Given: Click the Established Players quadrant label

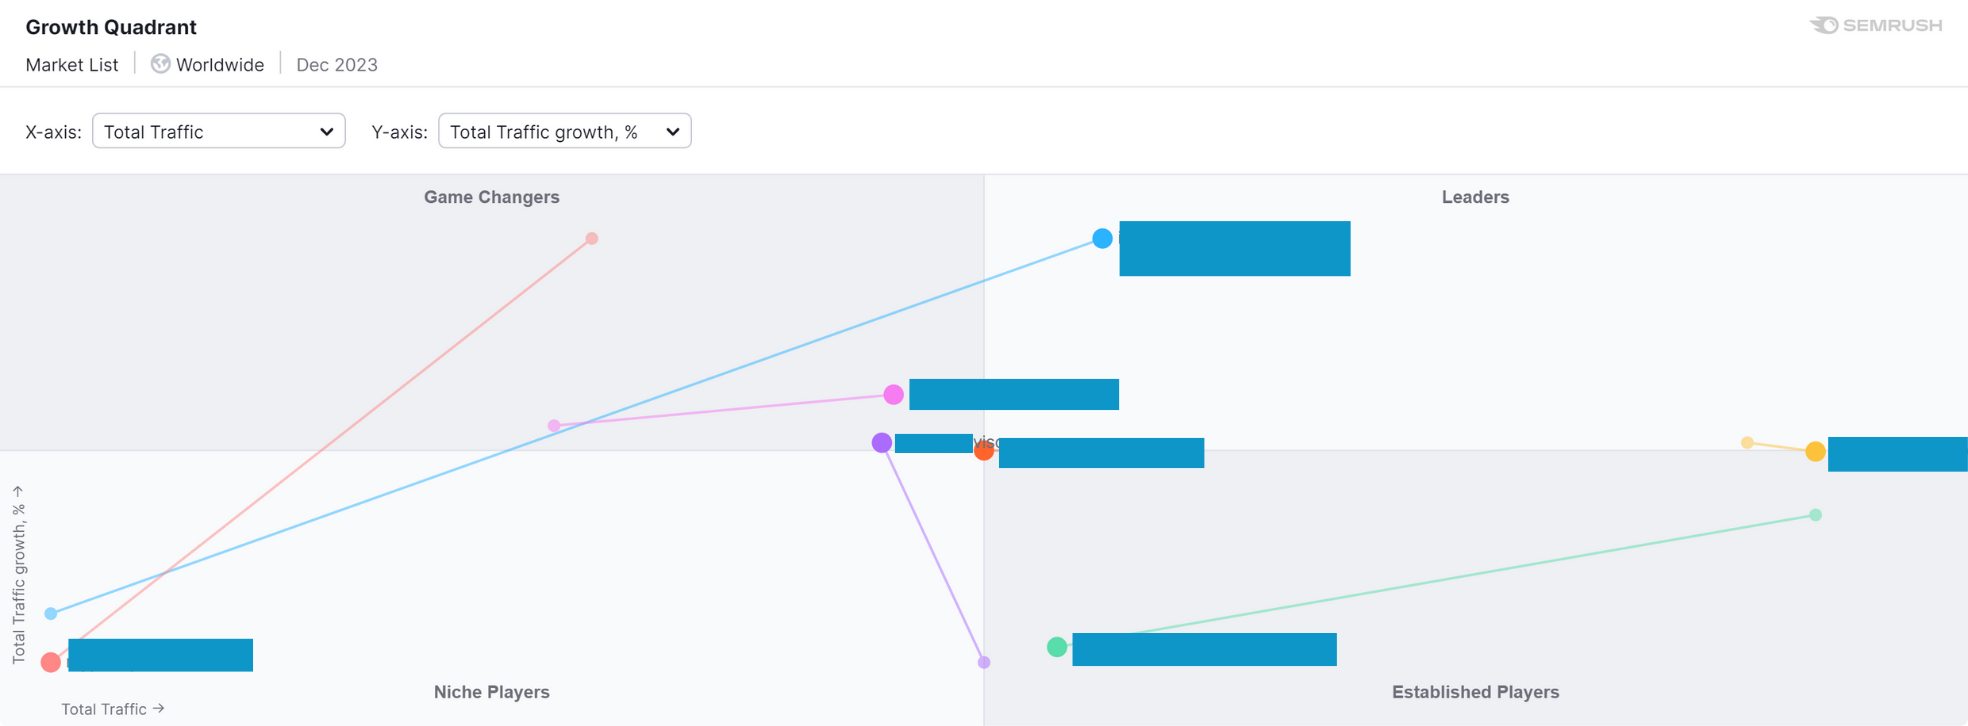Looking at the screenshot, I should click(1475, 692).
